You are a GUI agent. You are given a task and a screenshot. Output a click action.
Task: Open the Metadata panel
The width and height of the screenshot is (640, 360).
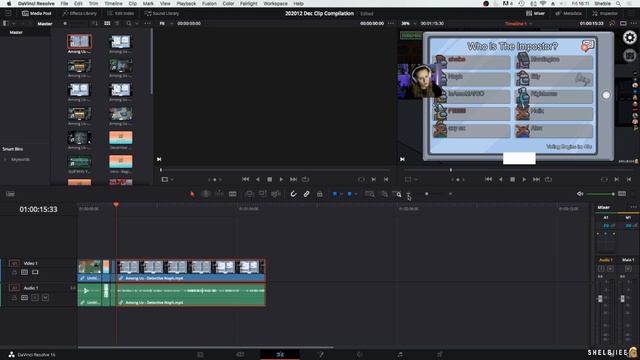[x=569, y=13]
